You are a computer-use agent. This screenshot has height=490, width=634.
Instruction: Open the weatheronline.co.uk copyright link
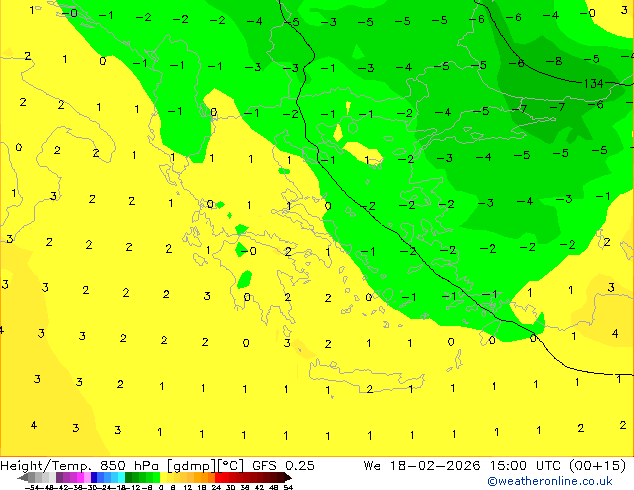point(550,481)
